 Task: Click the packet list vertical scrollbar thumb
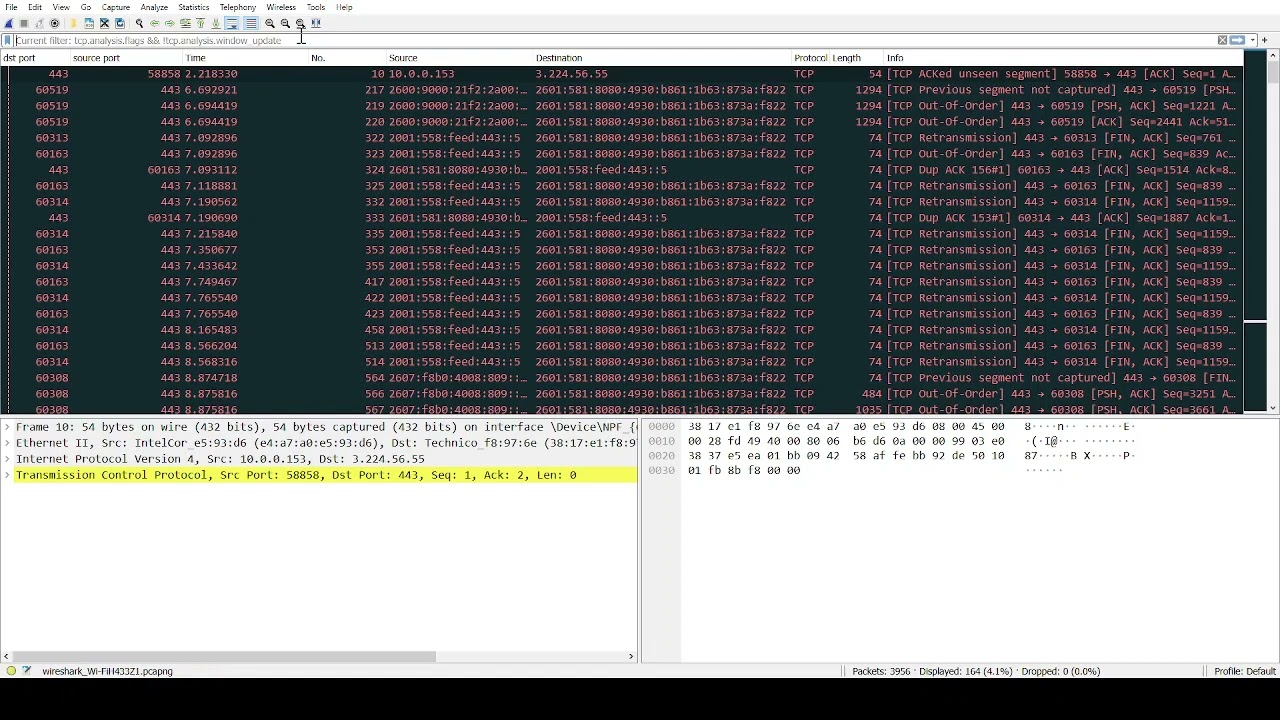(x=1272, y=73)
